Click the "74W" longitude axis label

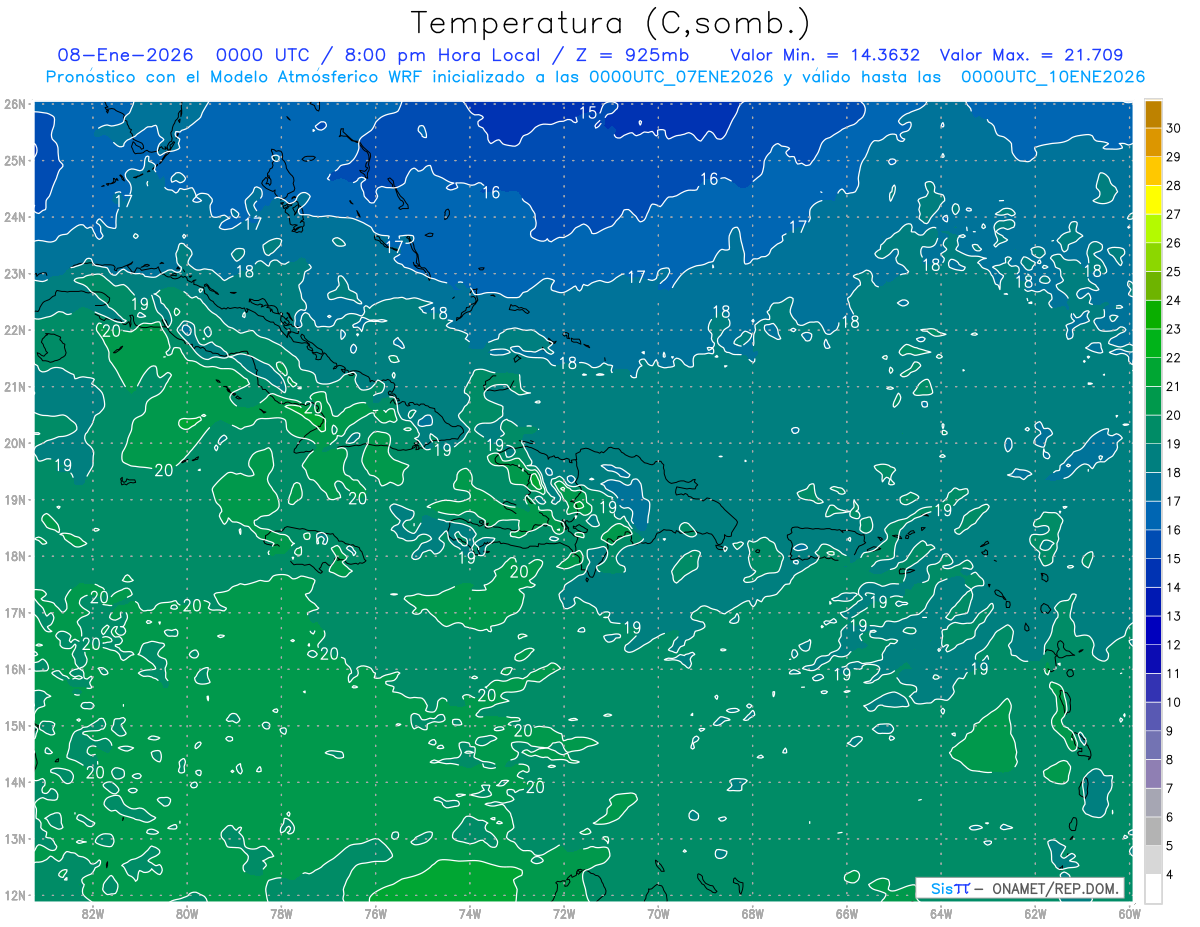point(470,913)
